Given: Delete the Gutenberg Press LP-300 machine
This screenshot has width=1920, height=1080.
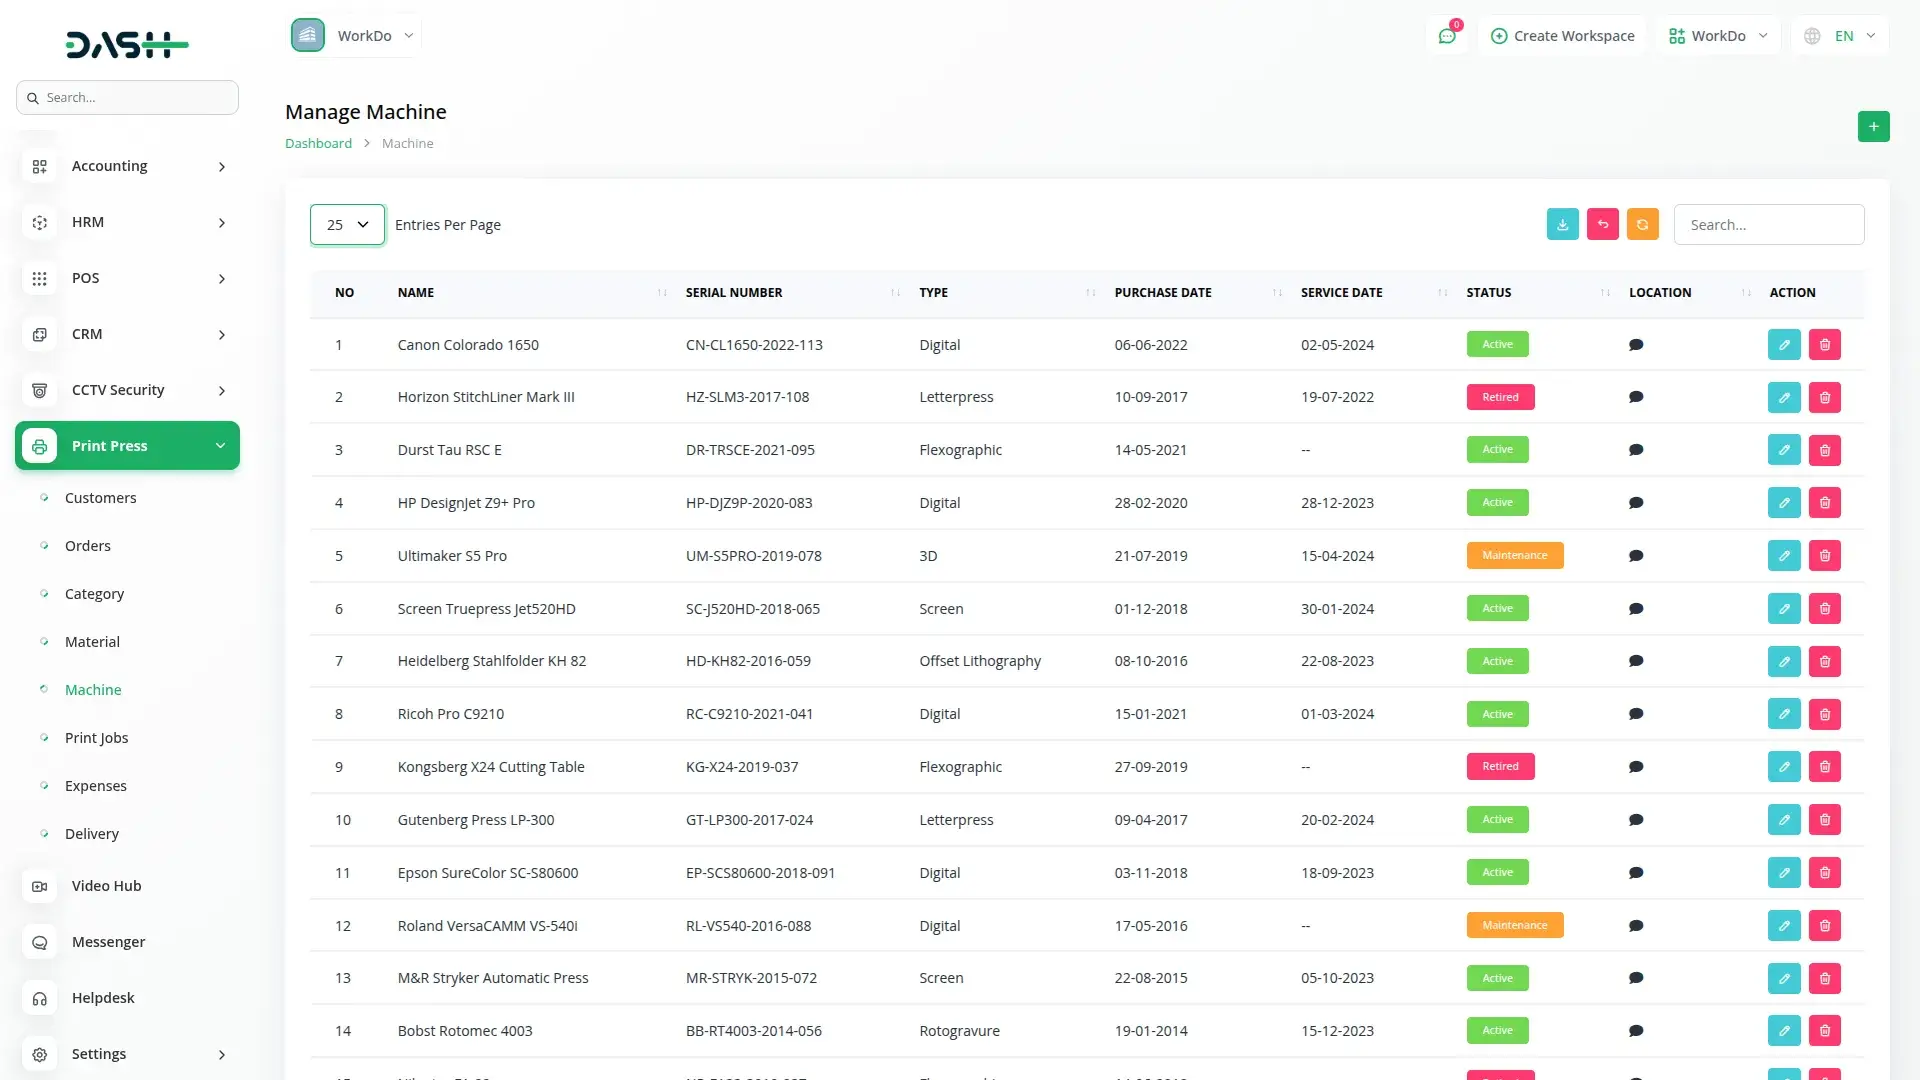Looking at the screenshot, I should tap(1824, 820).
